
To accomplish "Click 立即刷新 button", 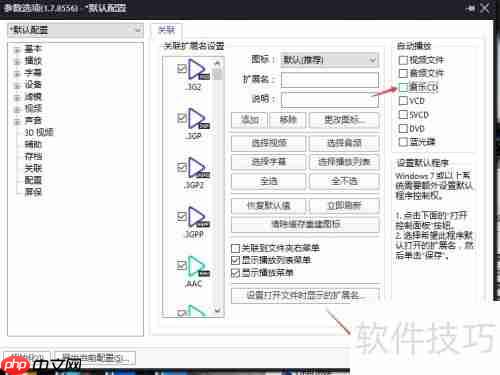I will (344, 206).
